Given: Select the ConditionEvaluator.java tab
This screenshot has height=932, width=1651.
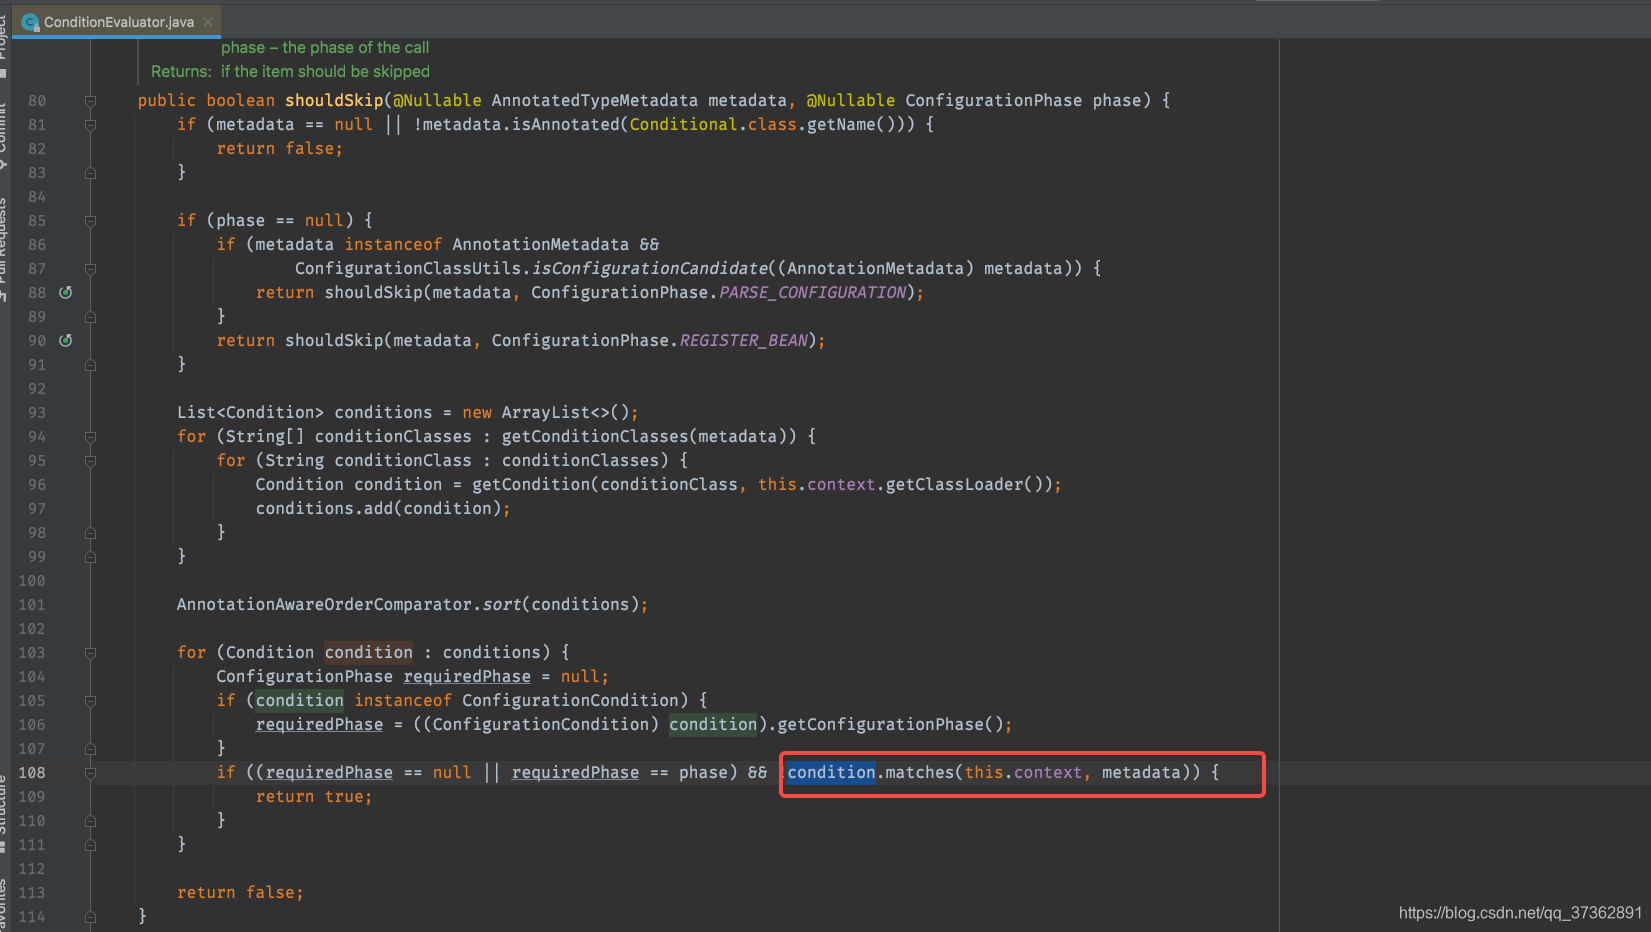Looking at the screenshot, I should point(118,22).
